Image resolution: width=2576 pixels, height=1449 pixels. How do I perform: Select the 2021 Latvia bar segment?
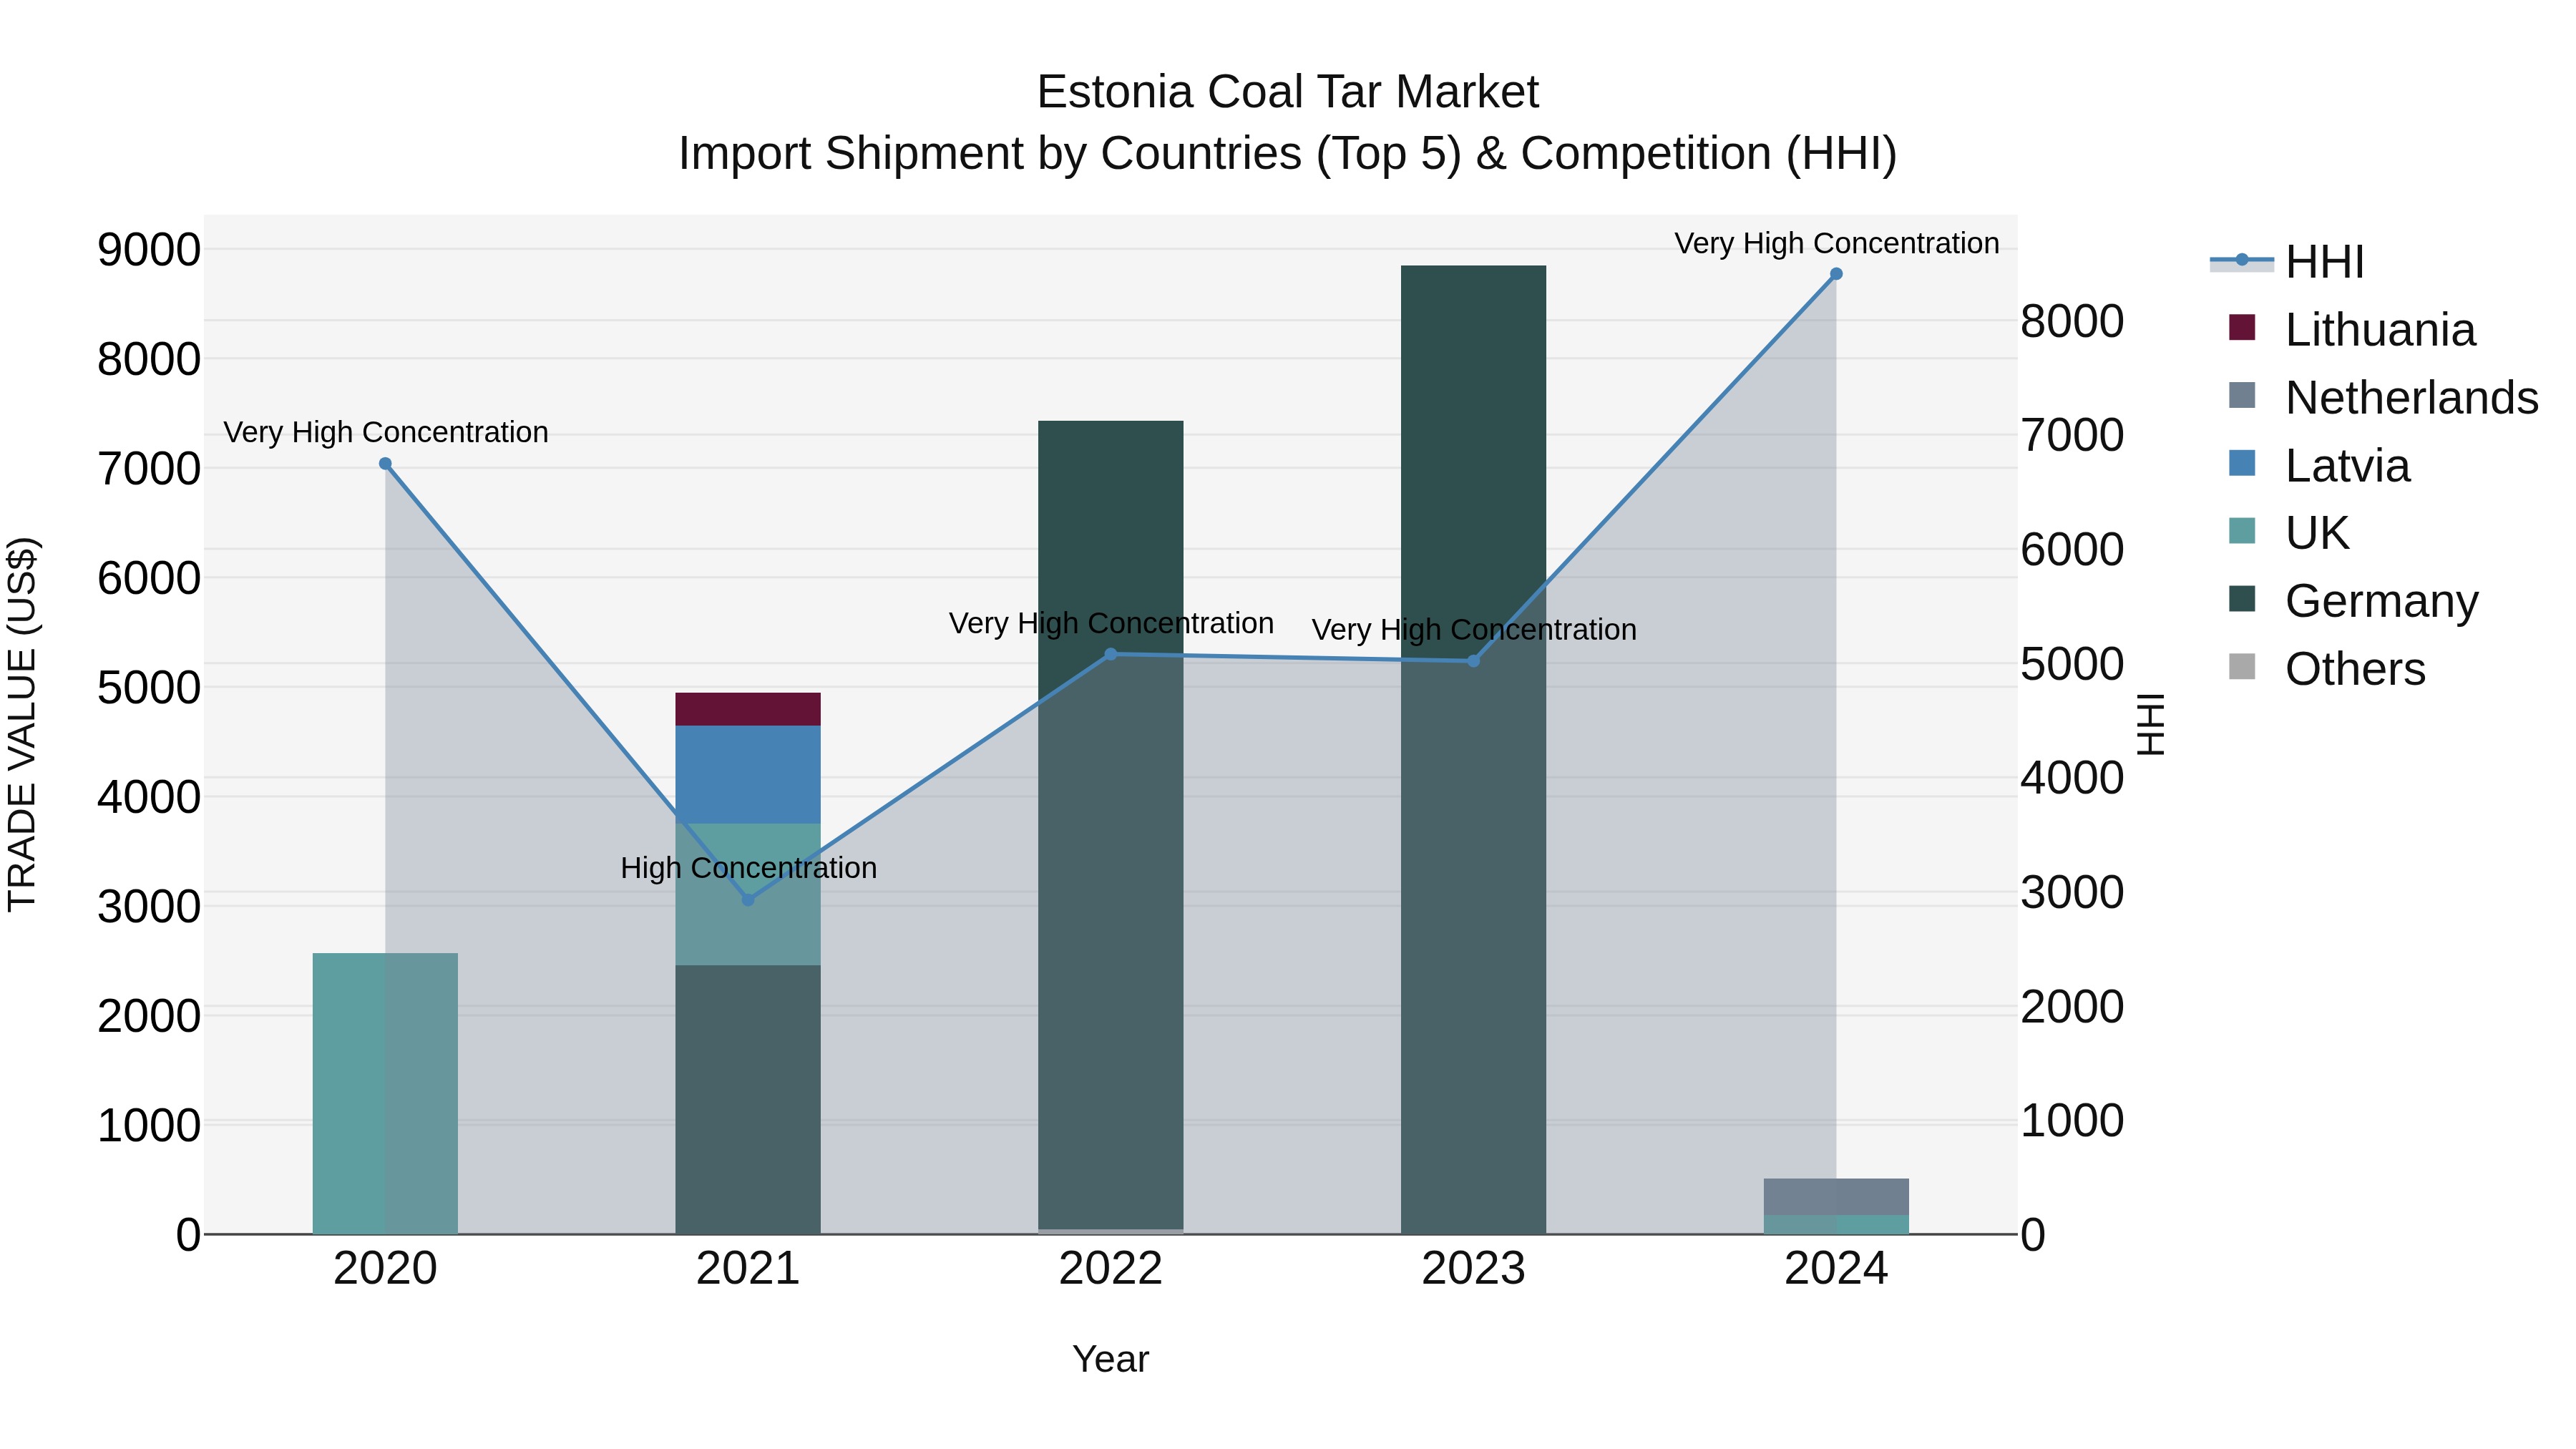point(748,775)
